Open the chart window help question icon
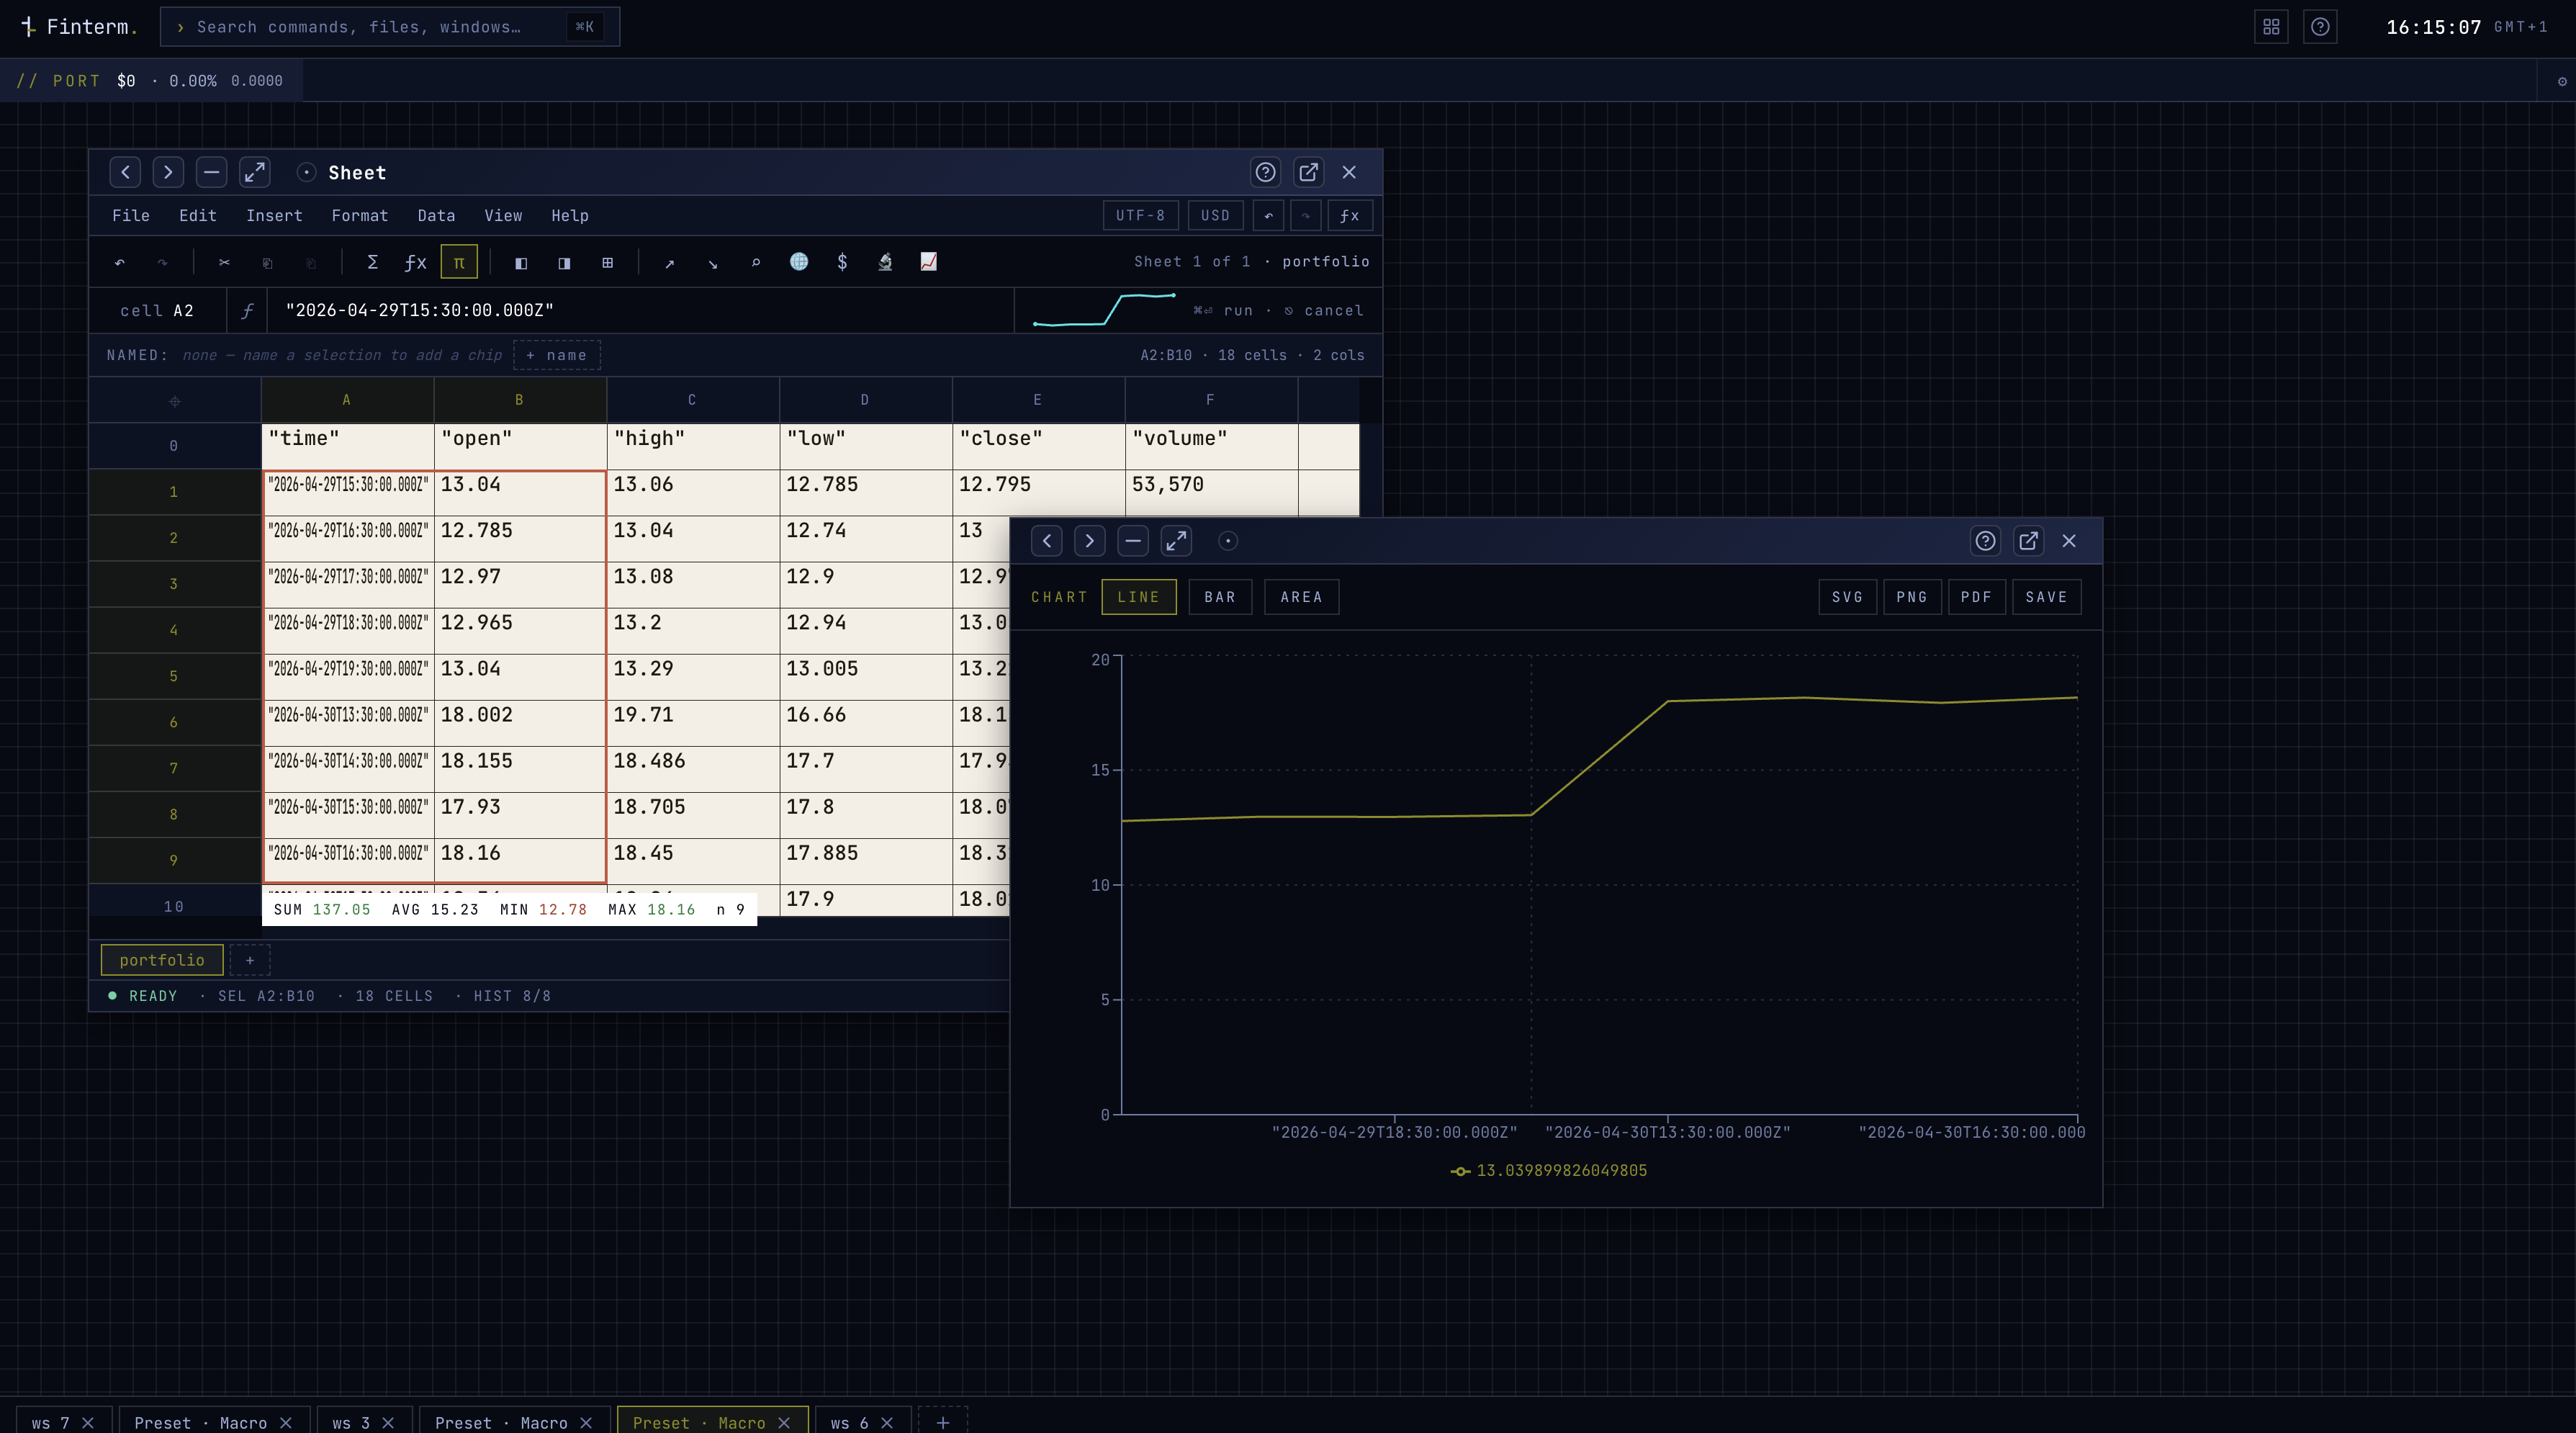Viewport: 2576px width, 1433px height. (x=1985, y=541)
